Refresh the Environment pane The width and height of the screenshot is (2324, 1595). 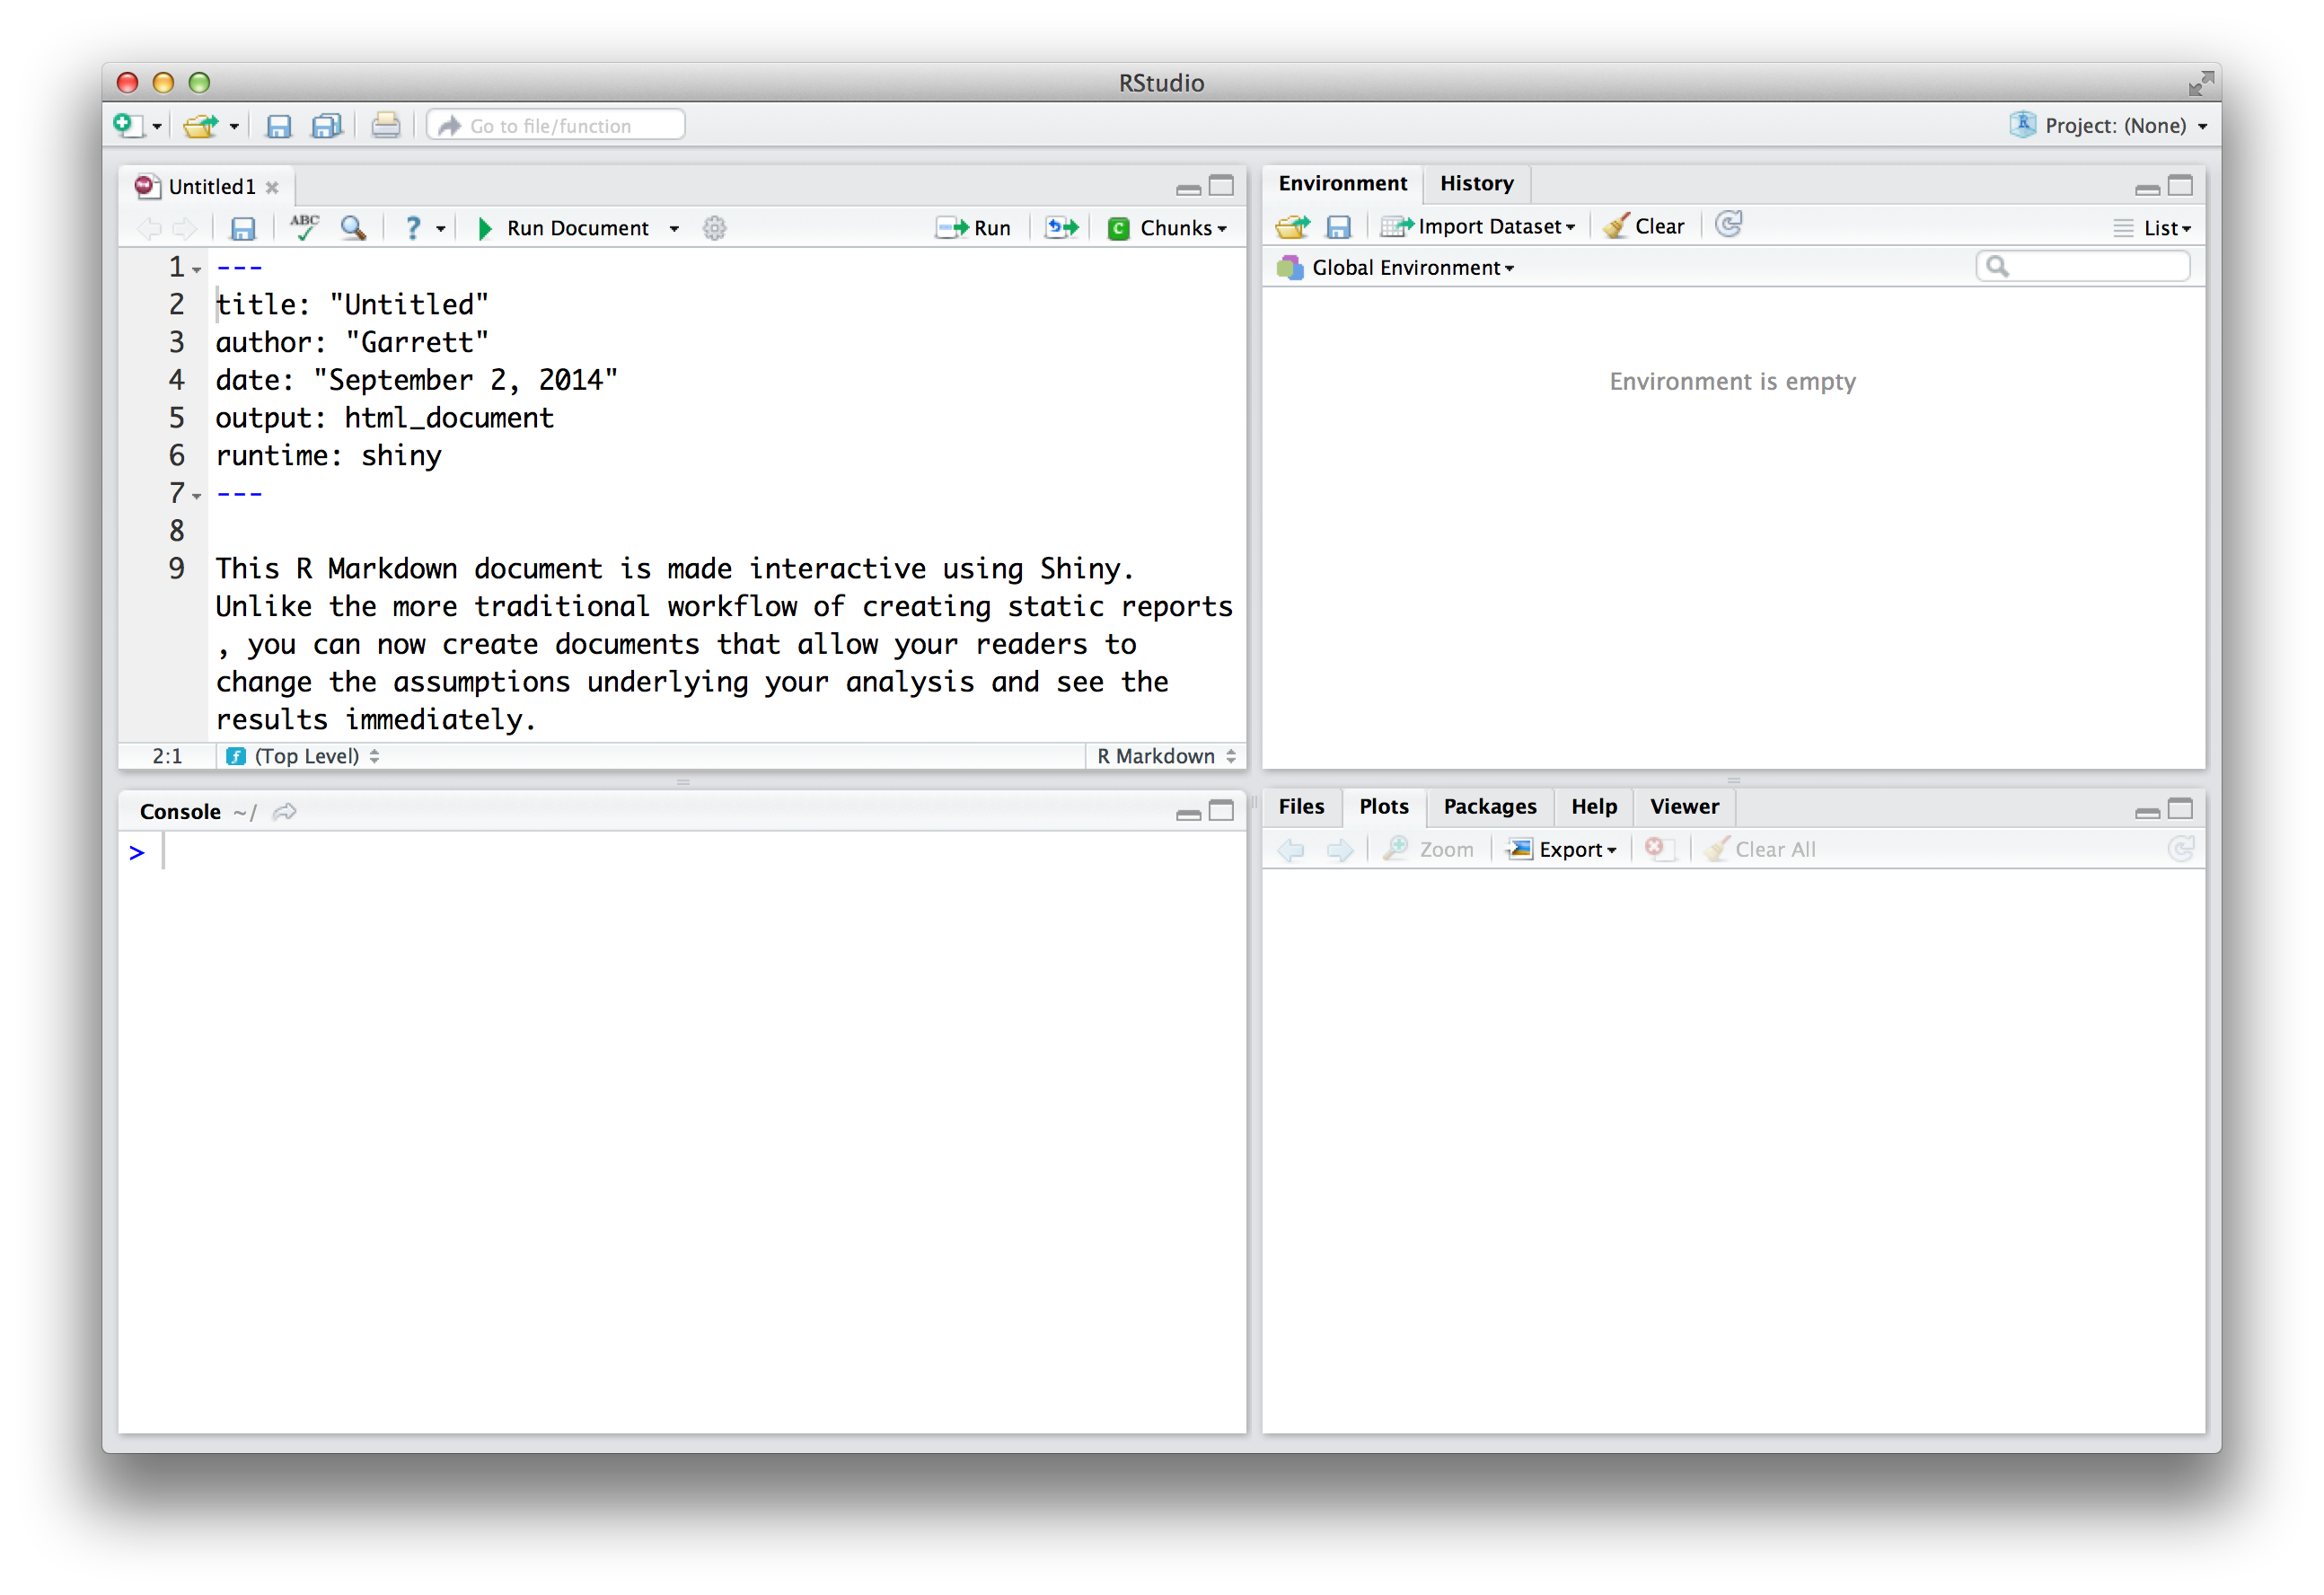[x=1729, y=225]
